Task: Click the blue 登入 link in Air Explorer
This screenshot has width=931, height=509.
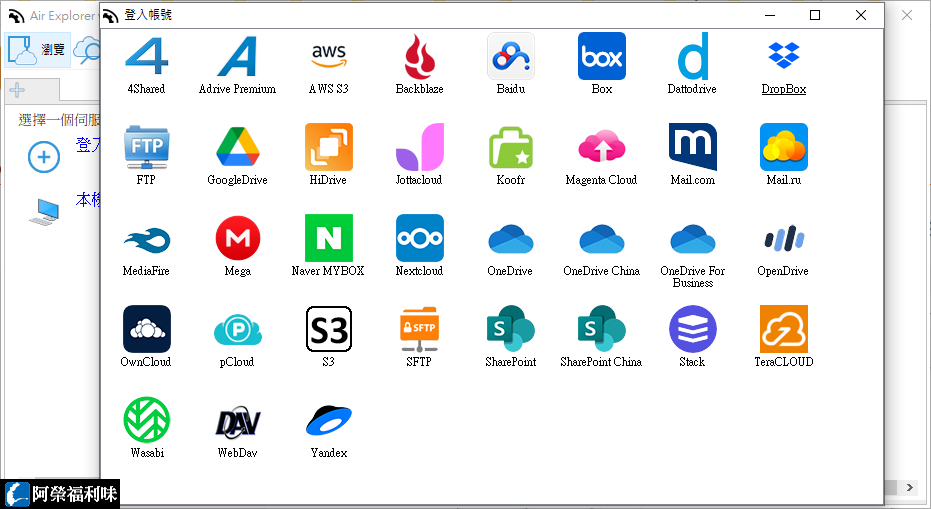Action: click(x=88, y=144)
